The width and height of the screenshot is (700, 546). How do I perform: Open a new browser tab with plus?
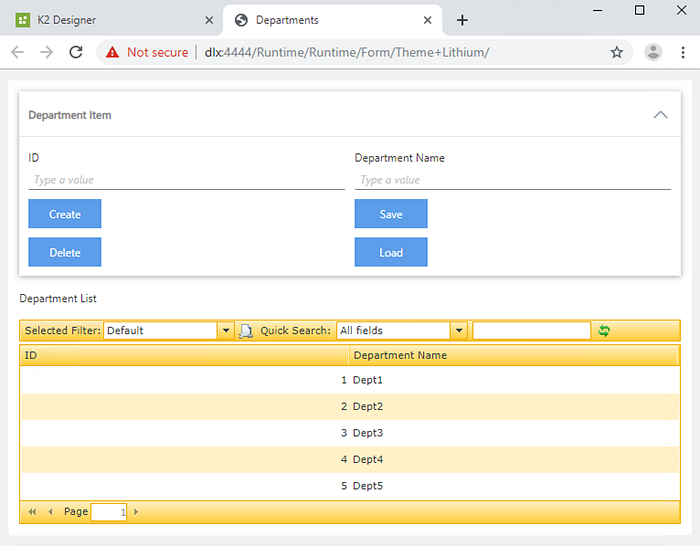point(462,20)
